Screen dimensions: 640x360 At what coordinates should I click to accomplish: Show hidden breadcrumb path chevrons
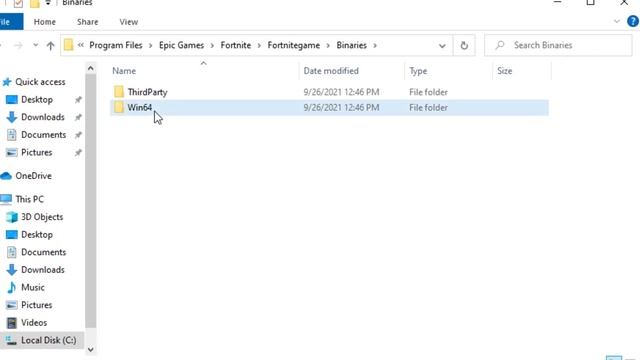[x=80, y=45]
